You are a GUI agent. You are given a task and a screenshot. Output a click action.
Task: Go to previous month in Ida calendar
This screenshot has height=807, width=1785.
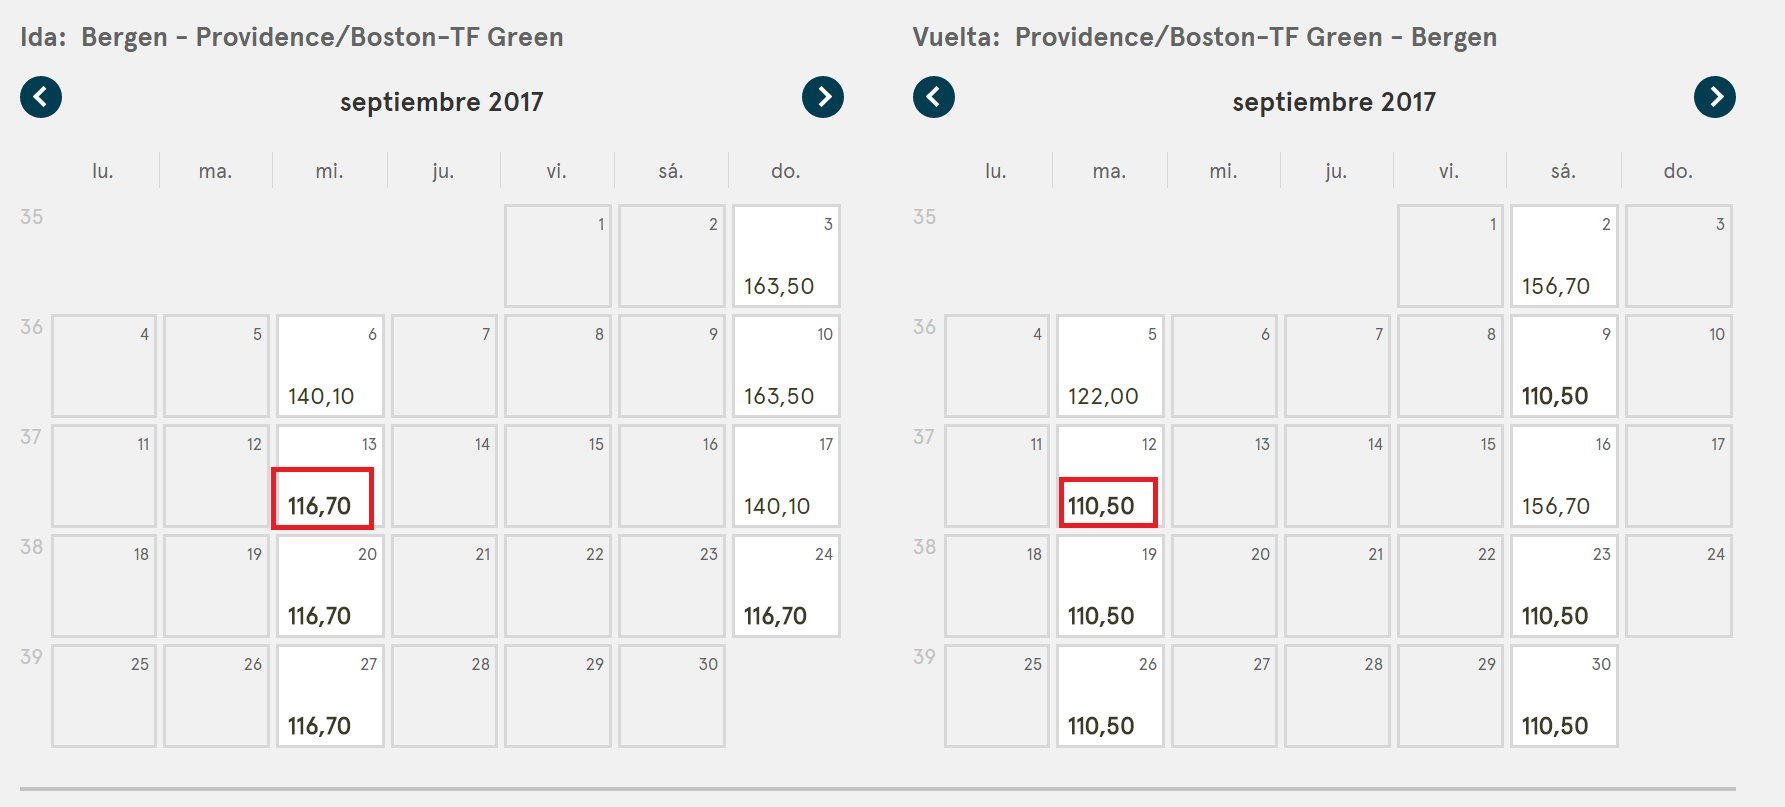click(41, 97)
